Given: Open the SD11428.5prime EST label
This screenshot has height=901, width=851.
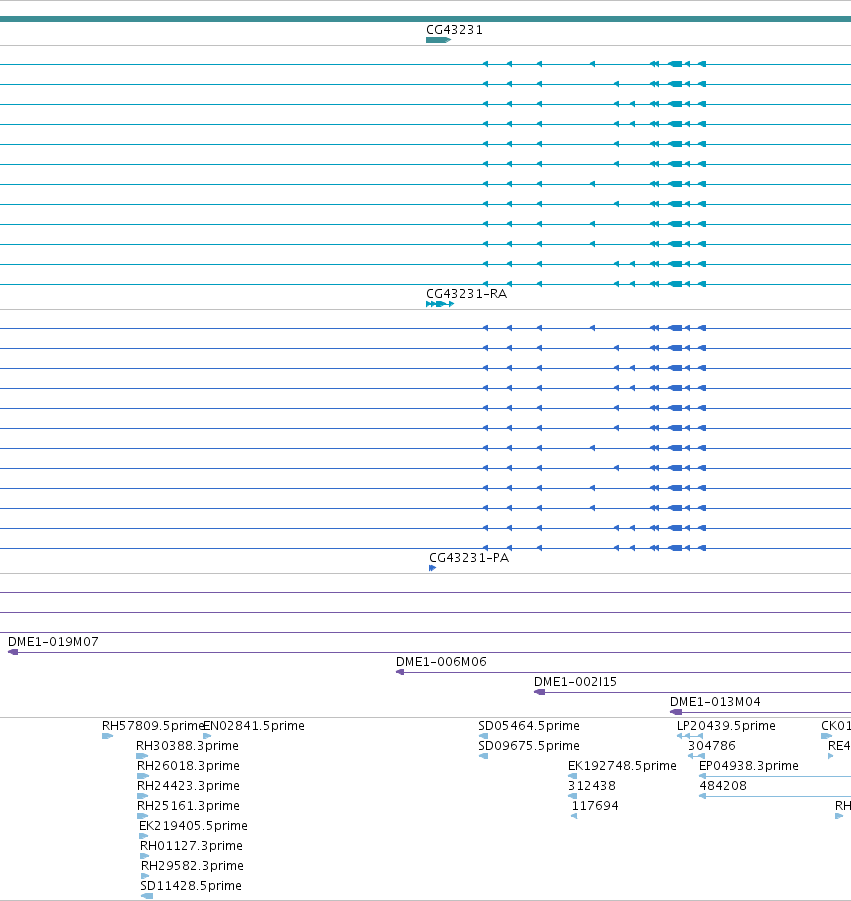Looking at the screenshot, I should coord(191,886).
